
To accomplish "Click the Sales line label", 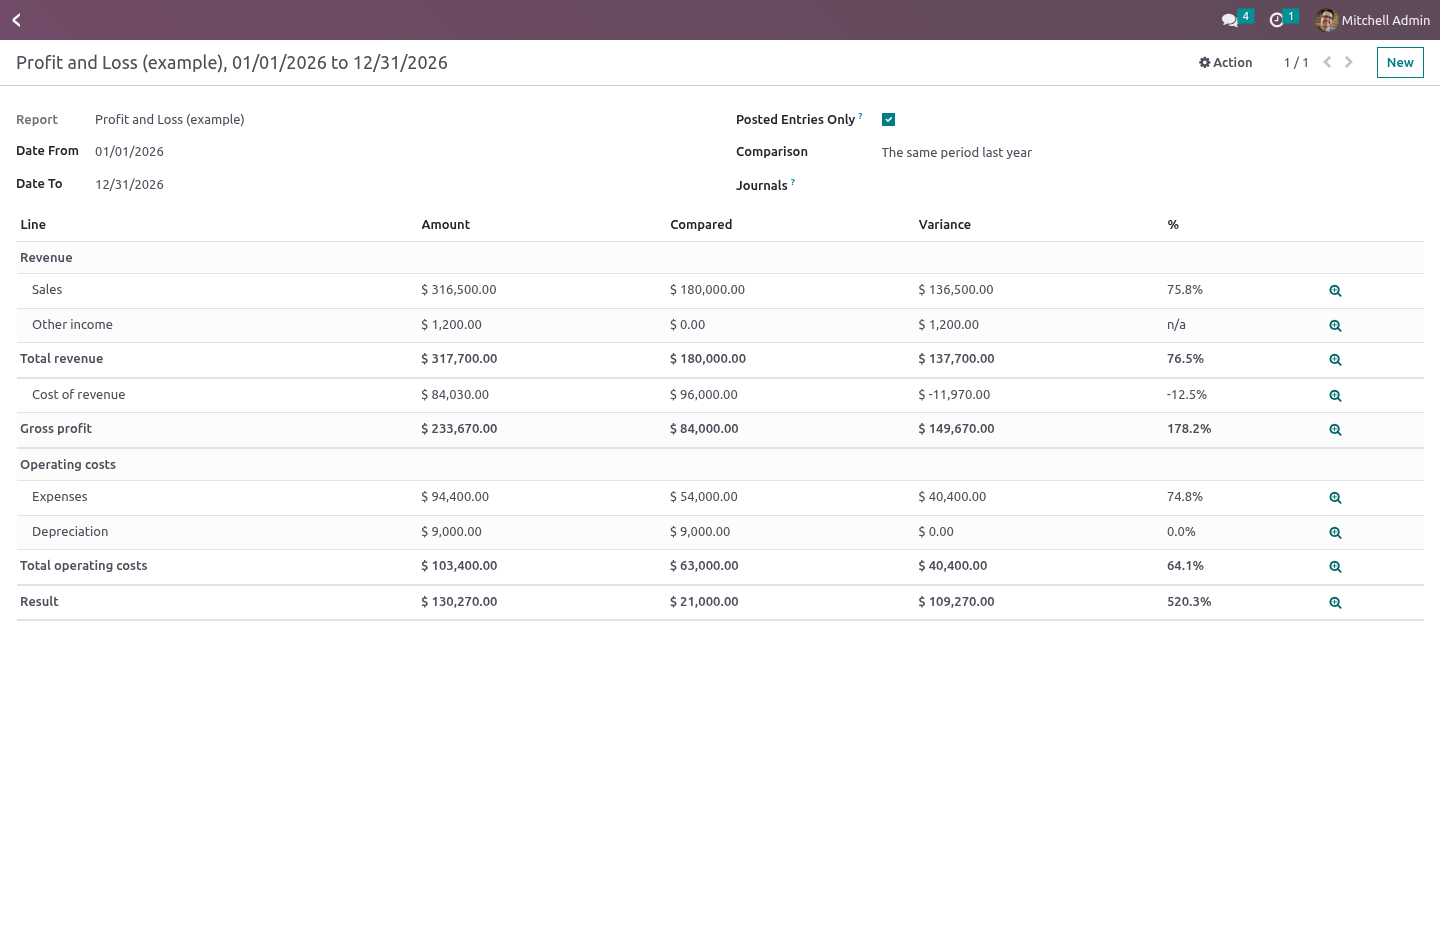I will click(47, 290).
